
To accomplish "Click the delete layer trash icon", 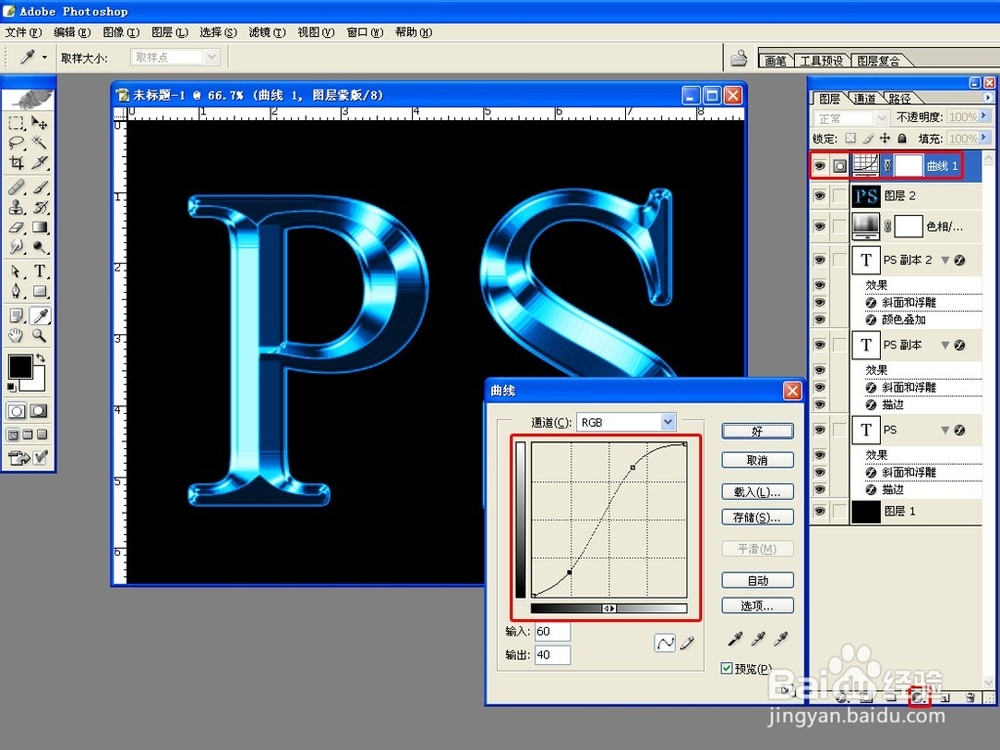I will (970, 697).
